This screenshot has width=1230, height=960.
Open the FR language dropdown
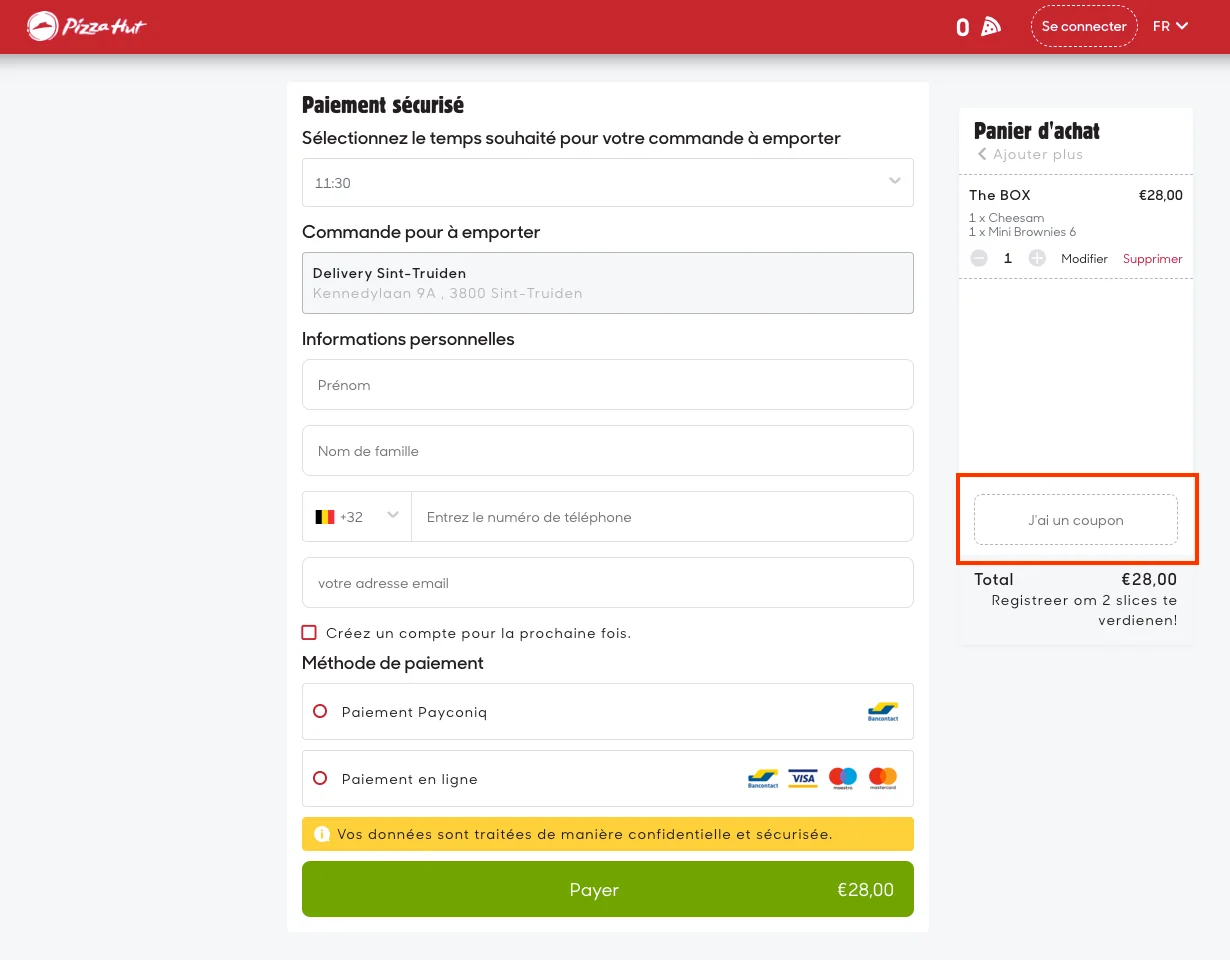click(x=1170, y=26)
